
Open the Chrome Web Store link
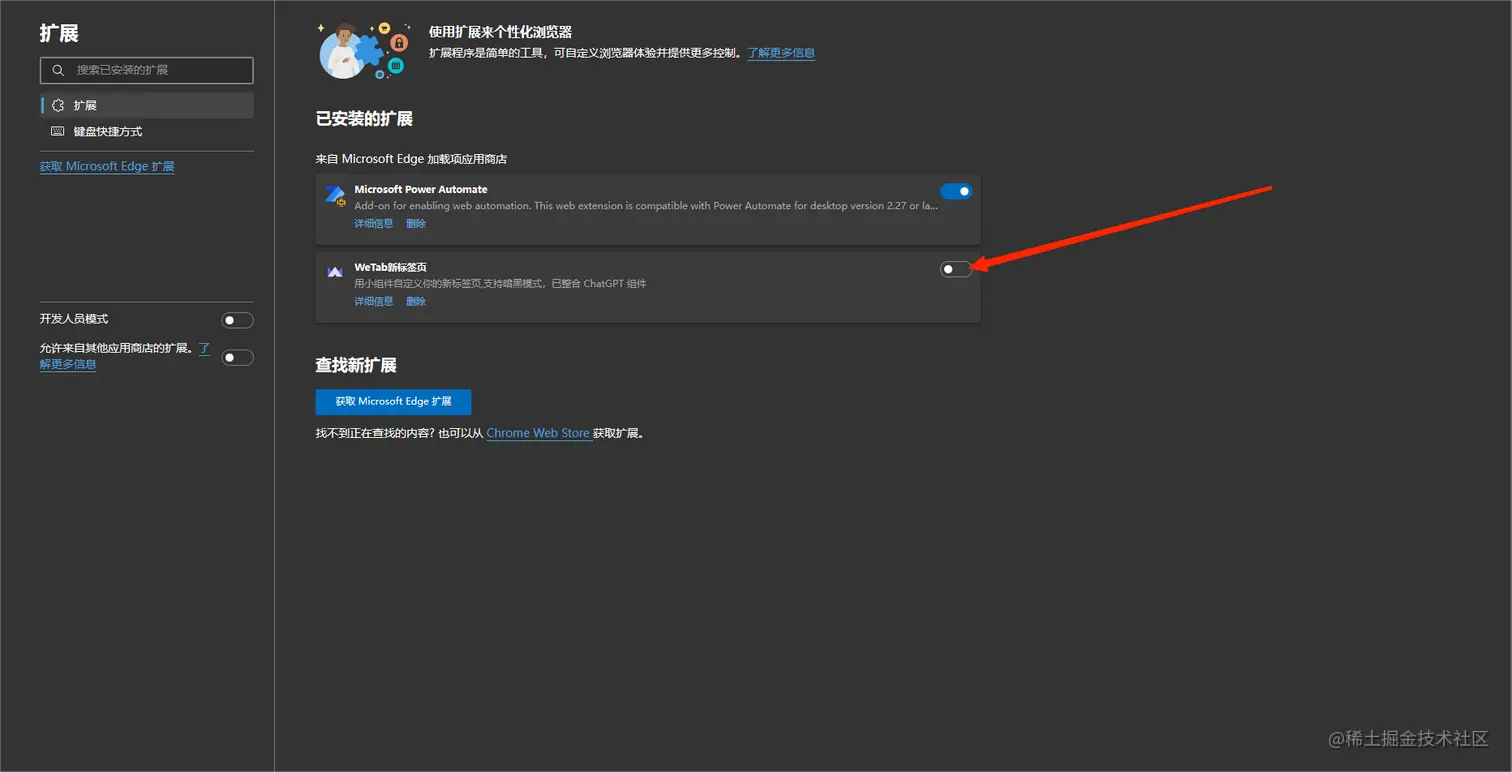click(x=538, y=433)
